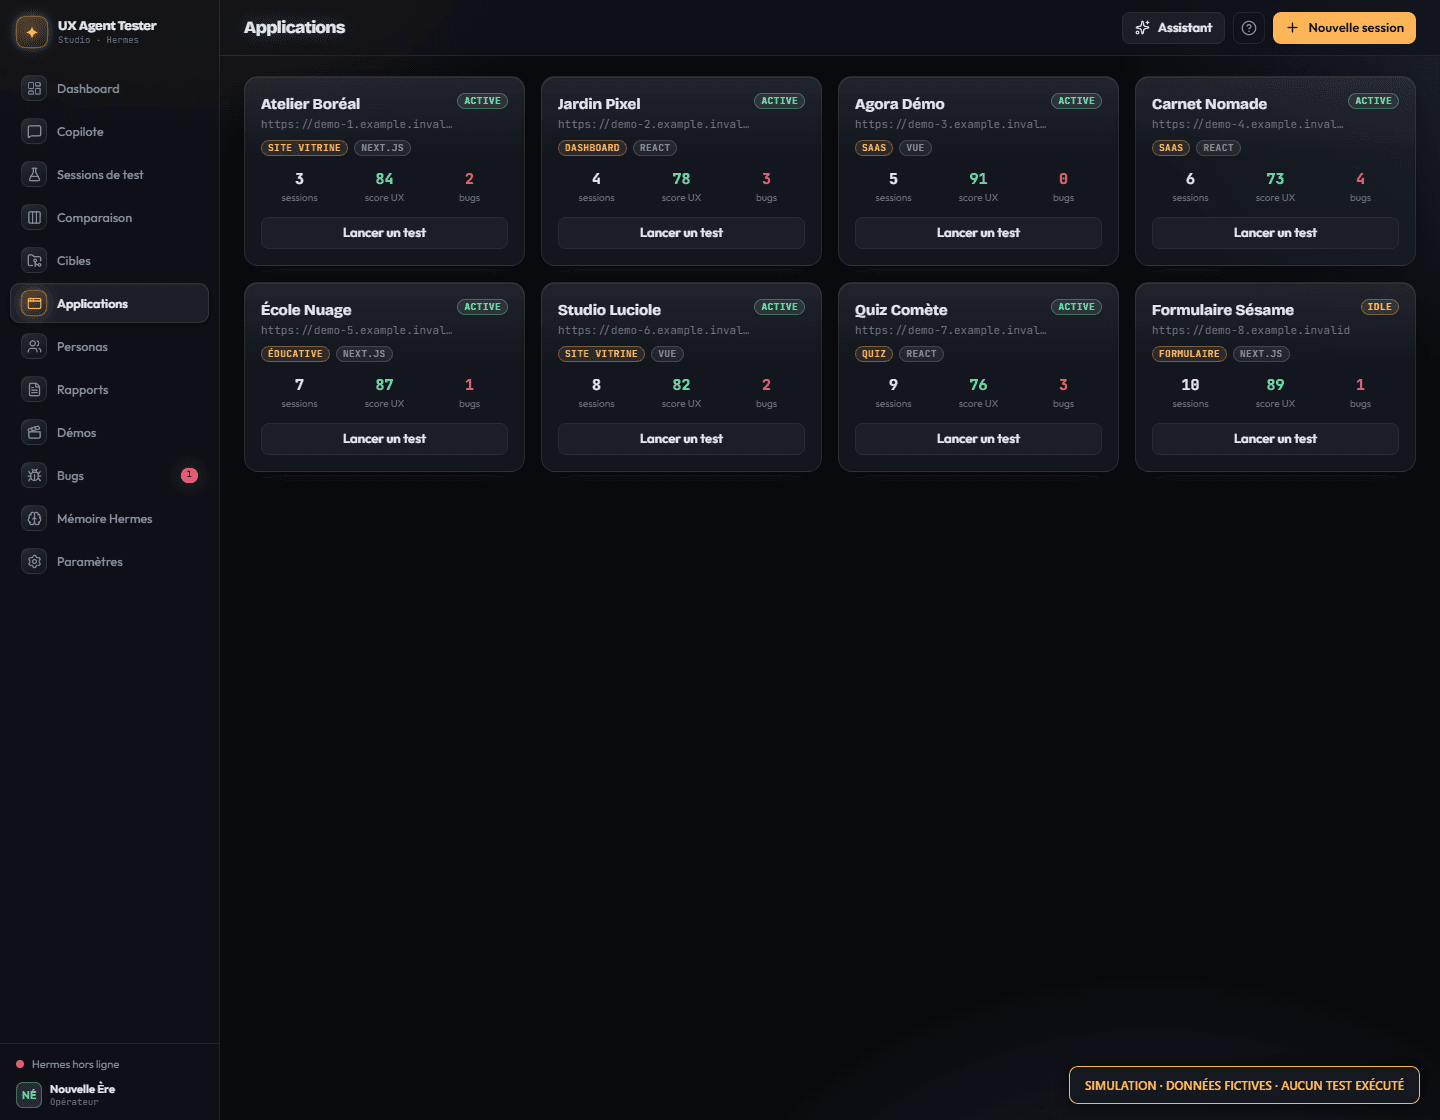Launch a test for Studio Luciole
The width and height of the screenshot is (1440, 1120).
[x=681, y=439]
